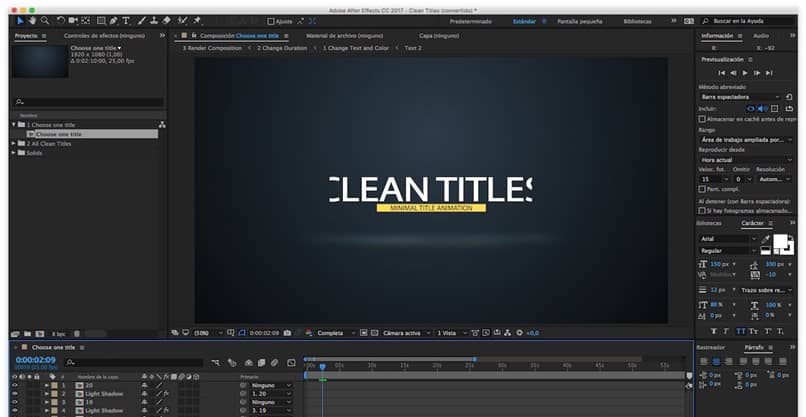
Task: Toggle include video eye in preview panel
Action: (x=751, y=108)
